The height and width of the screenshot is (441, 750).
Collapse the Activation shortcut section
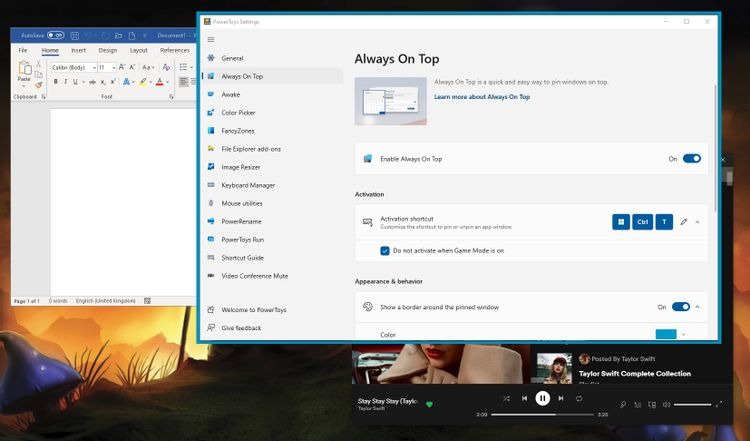point(697,222)
